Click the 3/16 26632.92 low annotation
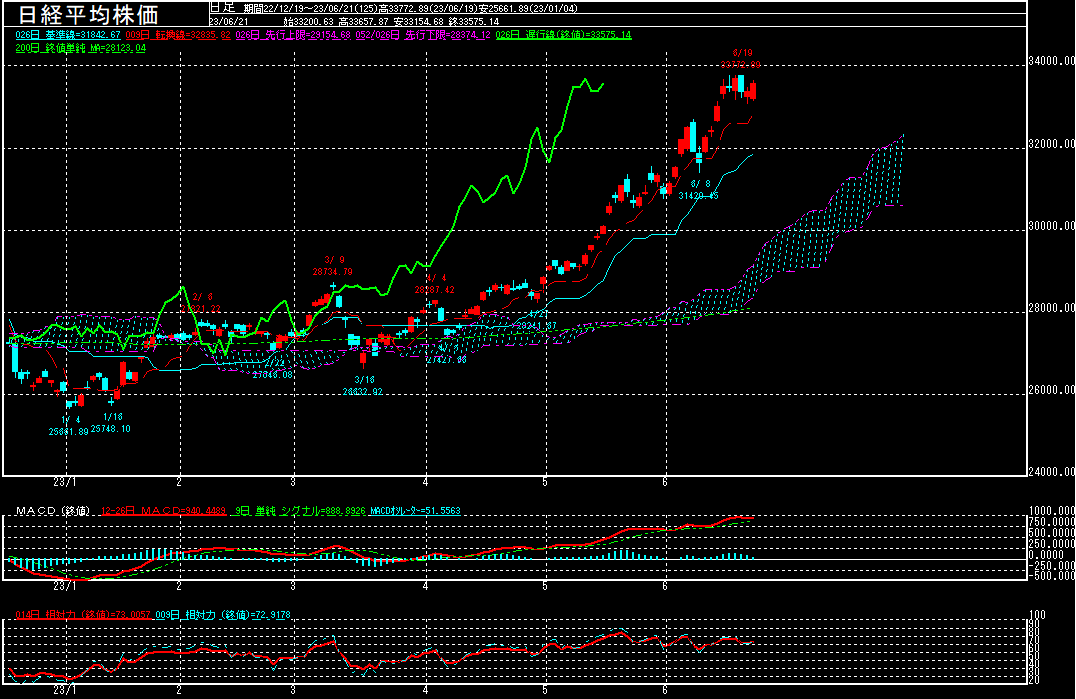This screenshot has width=1076, height=699. tap(363, 386)
